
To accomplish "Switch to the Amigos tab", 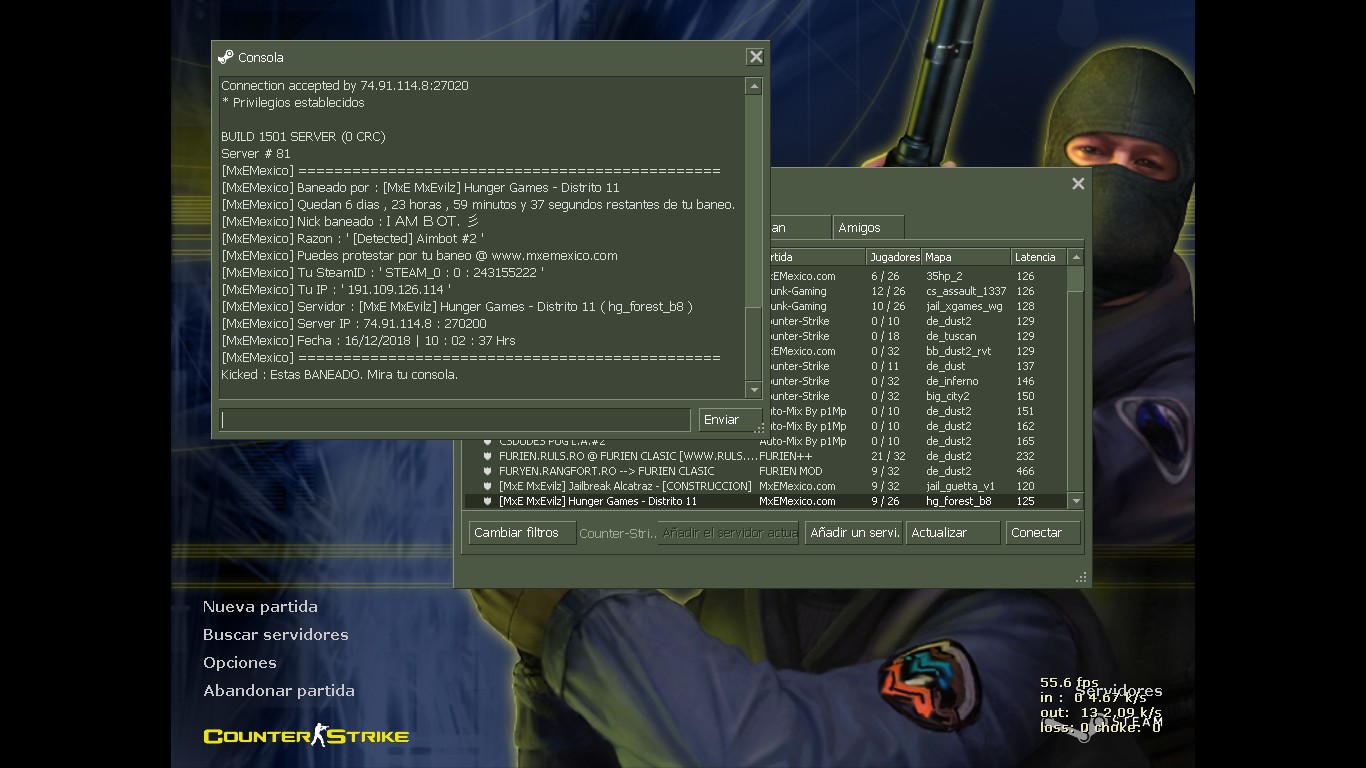I will pyautogui.click(x=868, y=228).
